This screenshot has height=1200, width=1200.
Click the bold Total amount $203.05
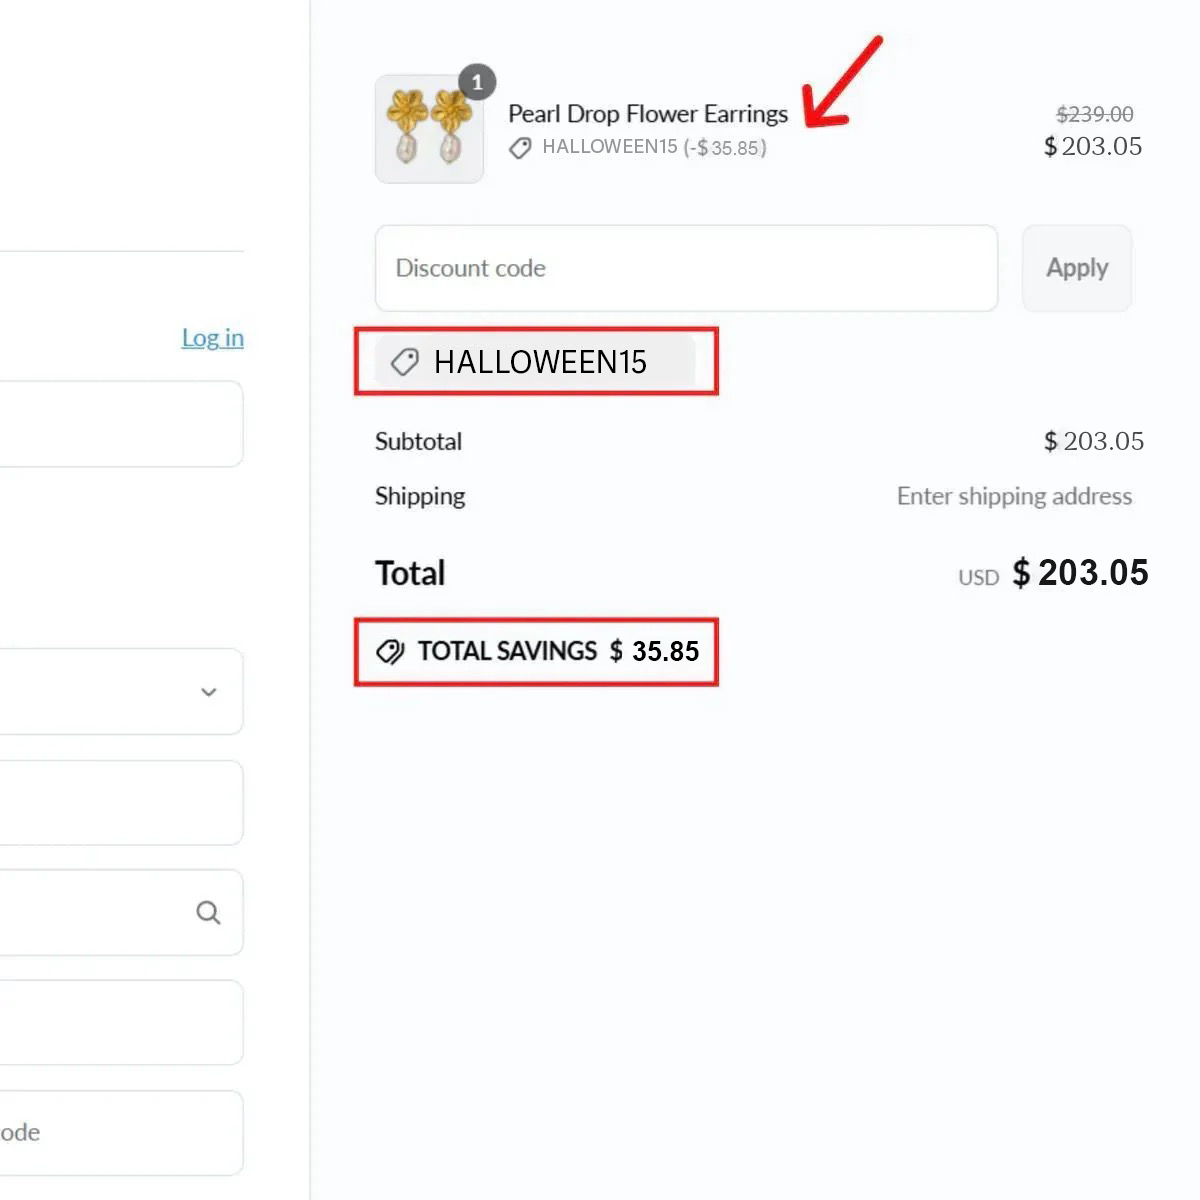[1080, 573]
